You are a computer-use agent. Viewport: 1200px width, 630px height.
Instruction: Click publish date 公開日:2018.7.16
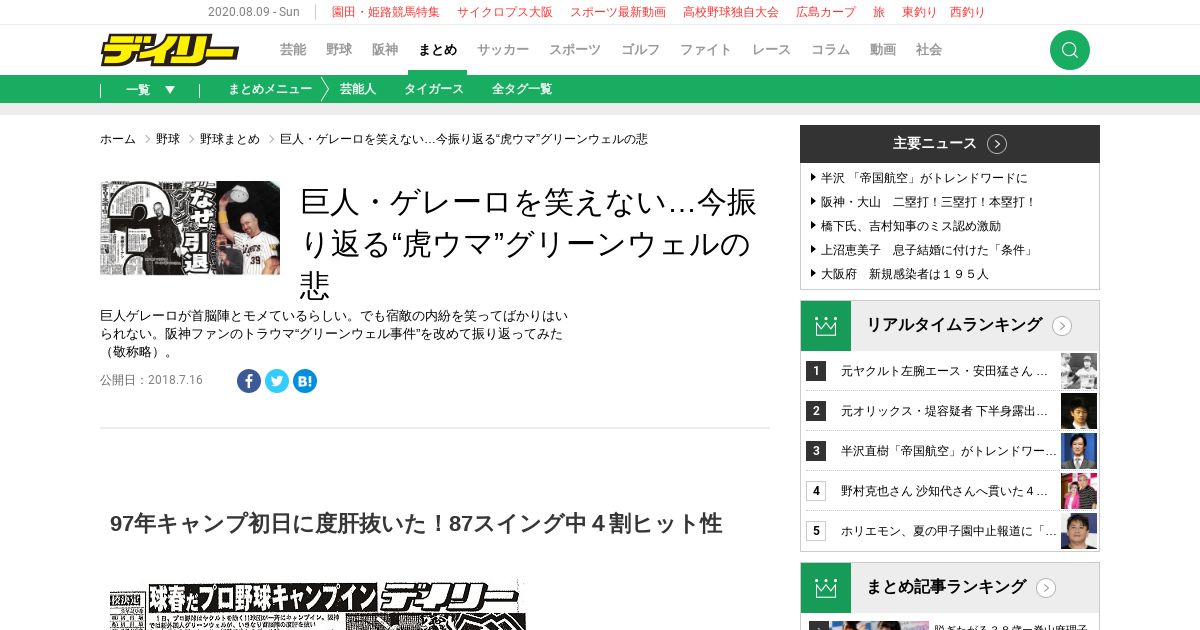(151, 380)
